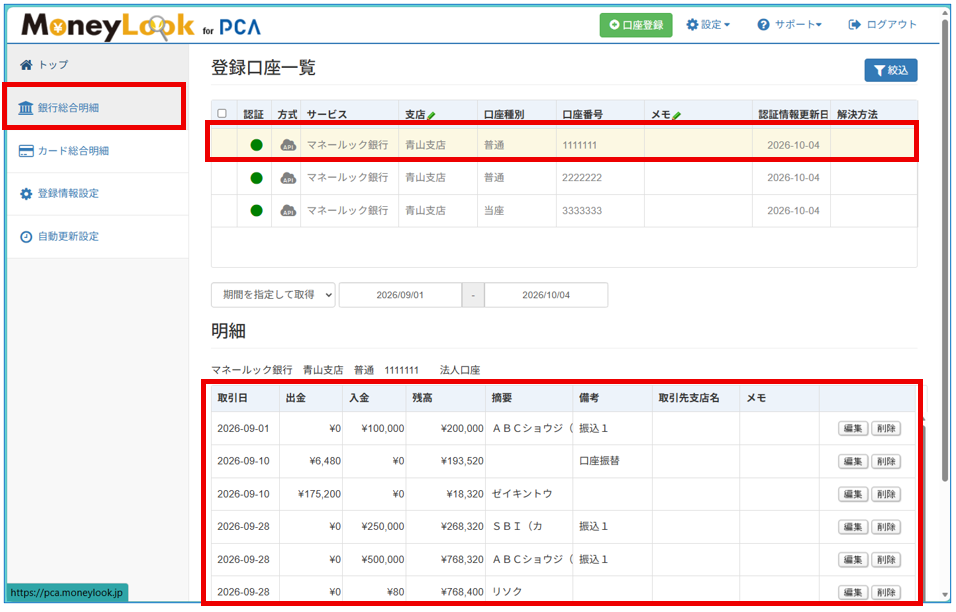The width and height of the screenshot is (956, 612).
Task: Click the green 口座登録 button
Action: point(636,25)
